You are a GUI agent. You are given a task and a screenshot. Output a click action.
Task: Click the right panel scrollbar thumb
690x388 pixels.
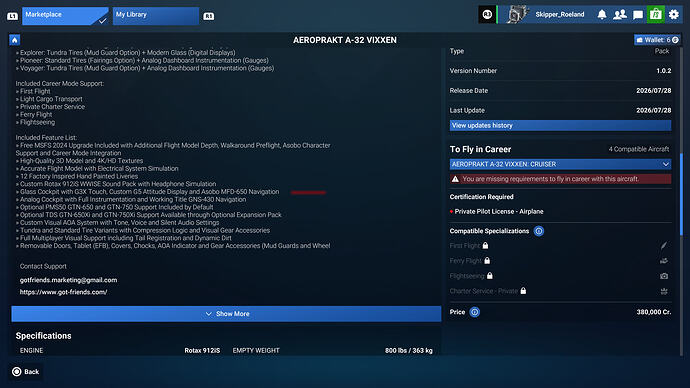click(682, 194)
